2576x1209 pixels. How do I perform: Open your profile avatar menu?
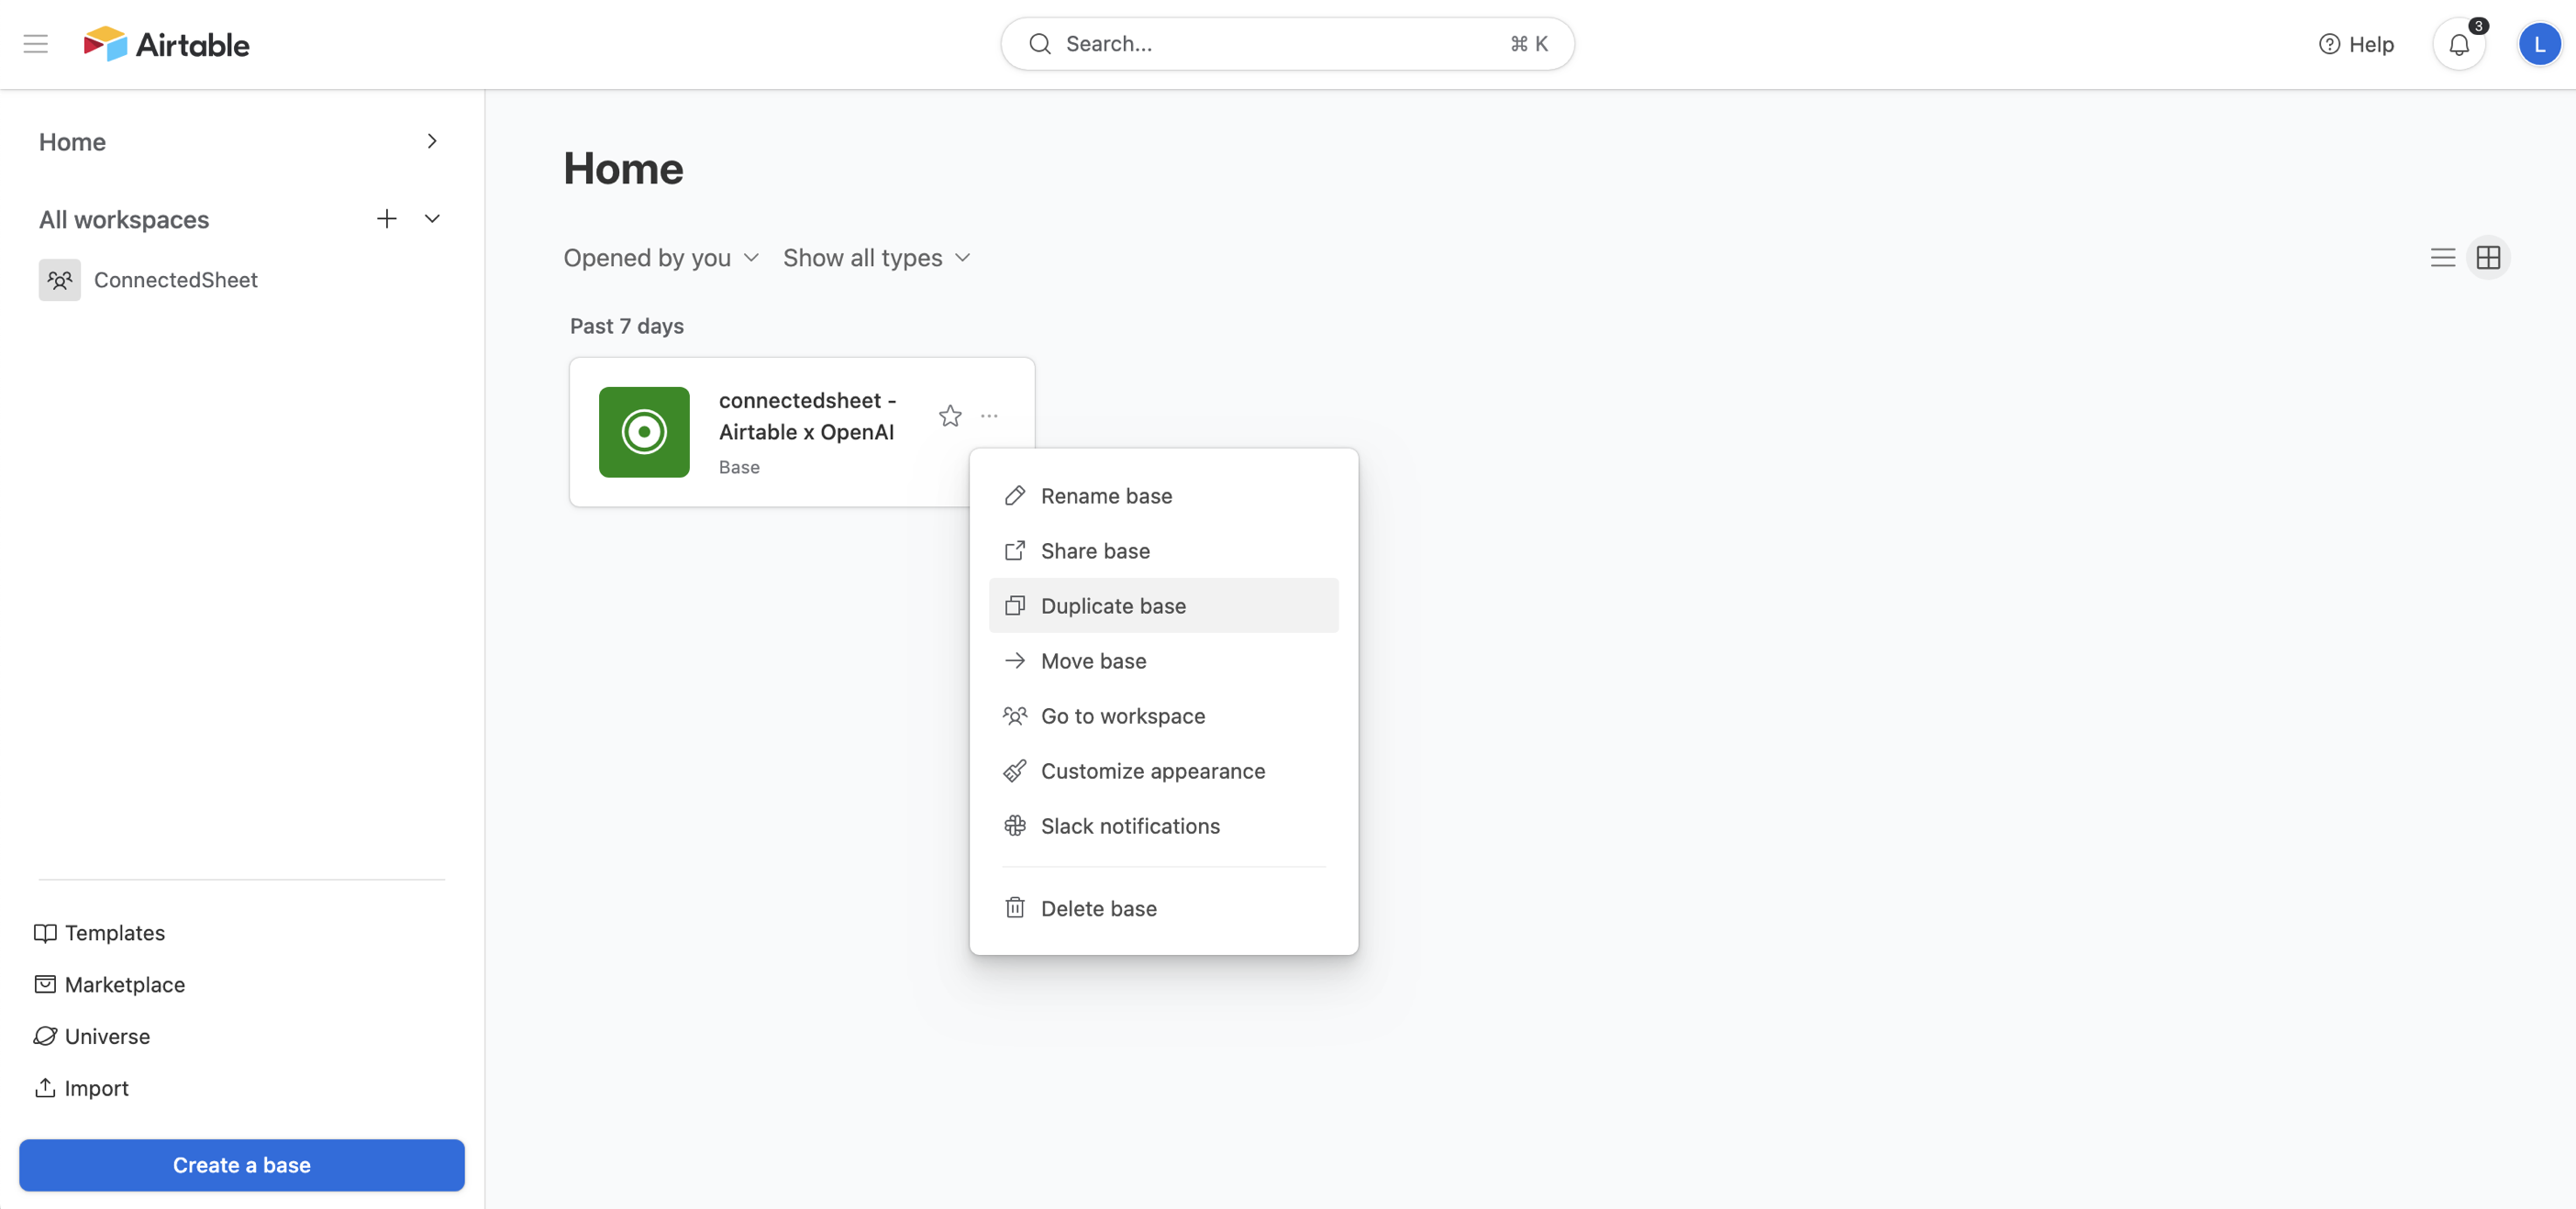pos(2539,43)
